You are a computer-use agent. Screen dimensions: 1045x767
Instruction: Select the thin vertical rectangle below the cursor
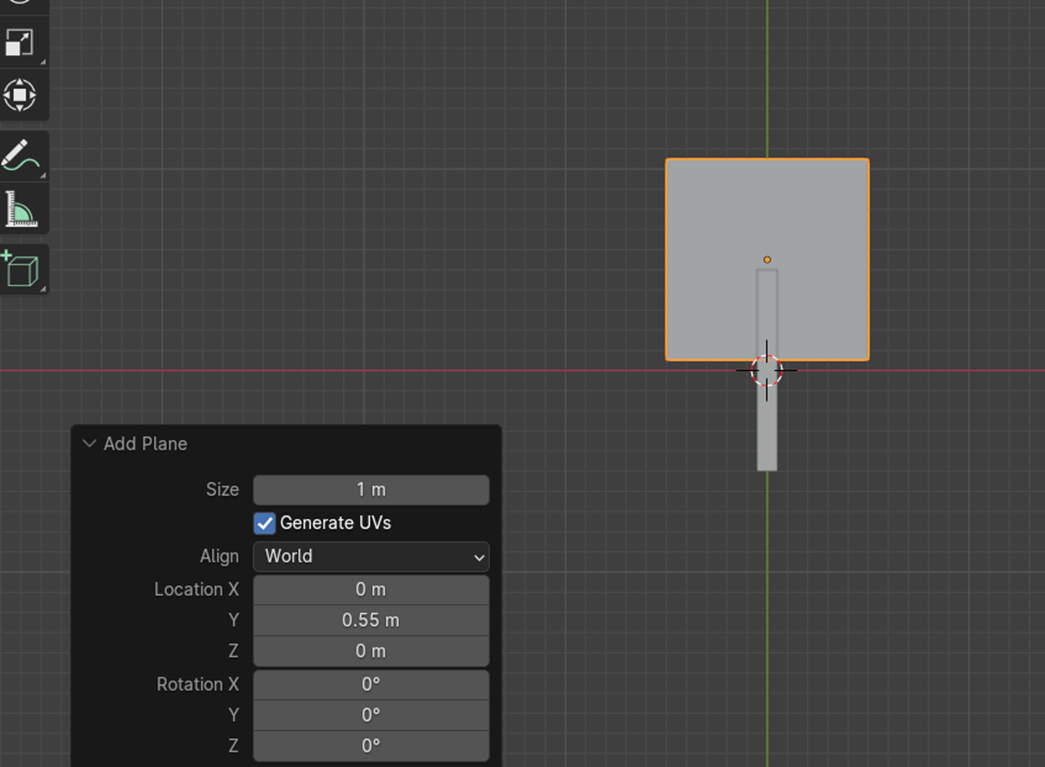point(767,435)
